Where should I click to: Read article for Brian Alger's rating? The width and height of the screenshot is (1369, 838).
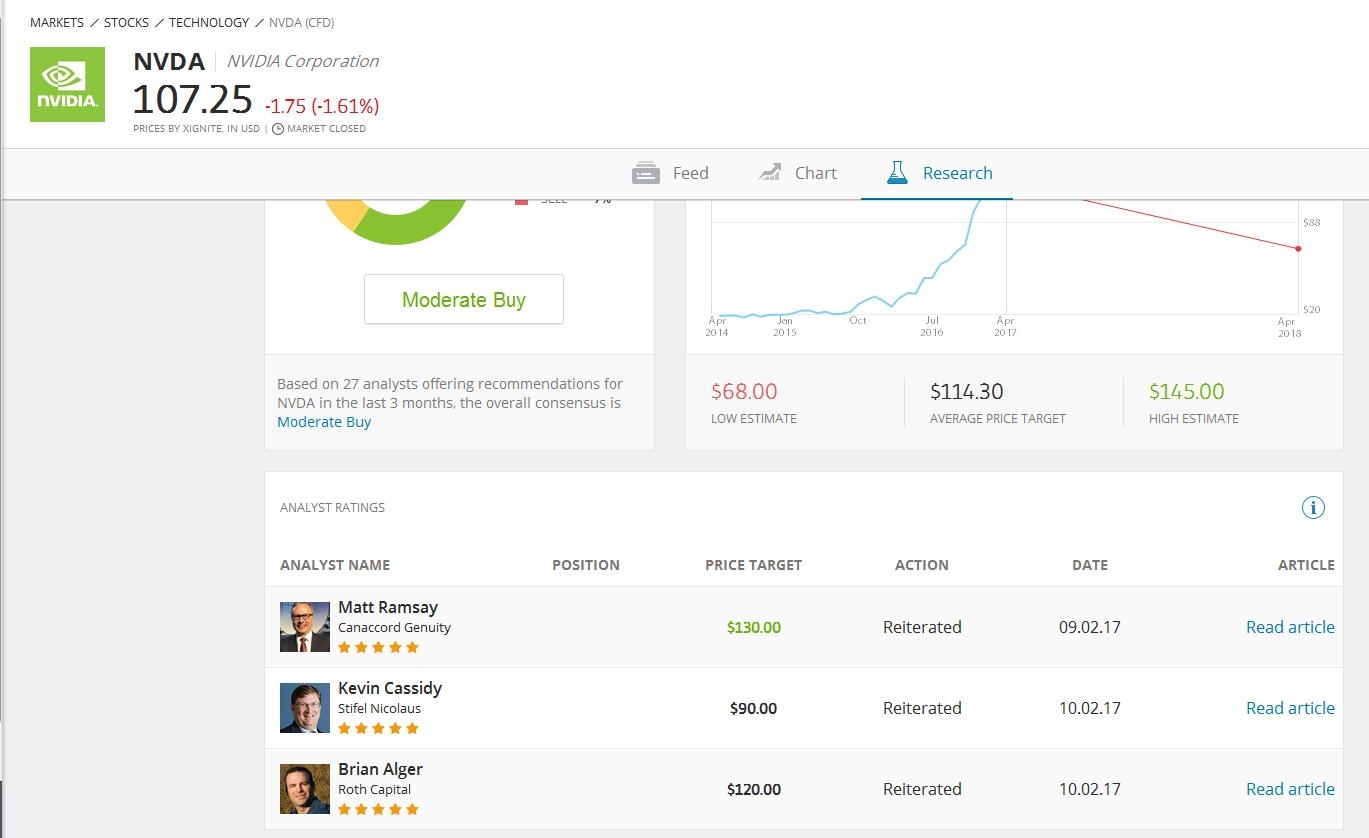pyautogui.click(x=1290, y=789)
